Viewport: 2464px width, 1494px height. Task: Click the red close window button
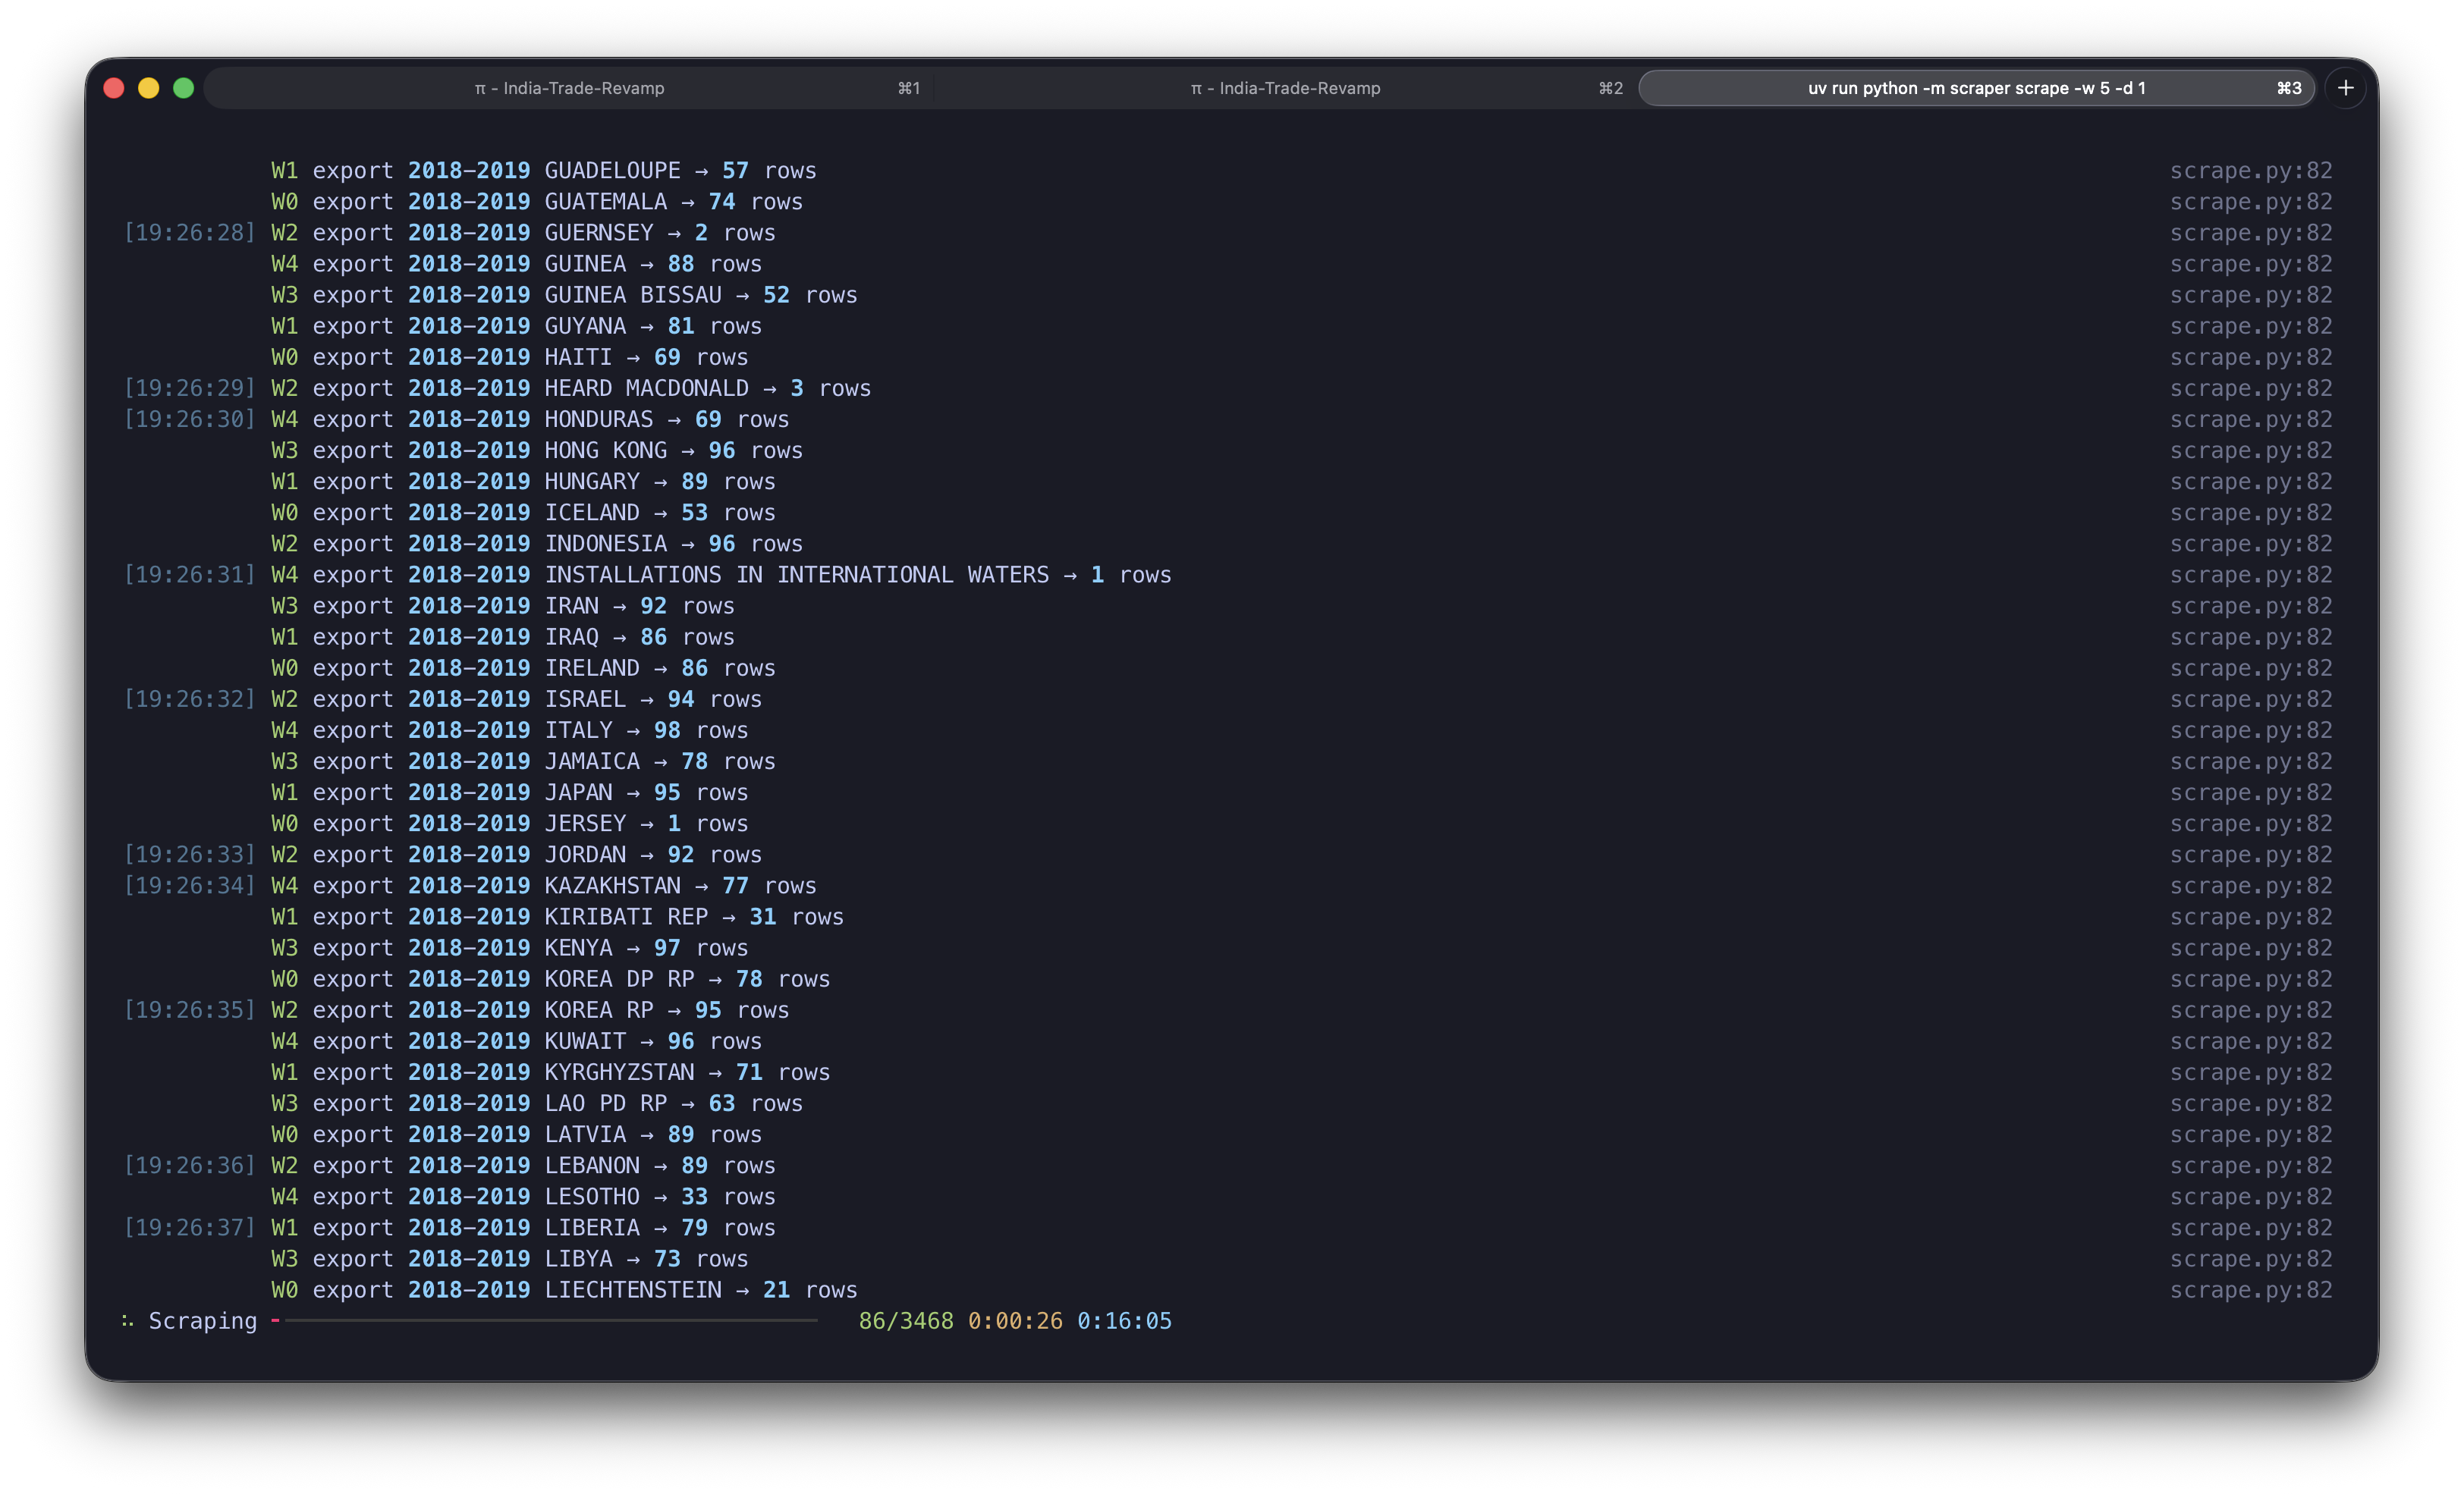(x=114, y=88)
